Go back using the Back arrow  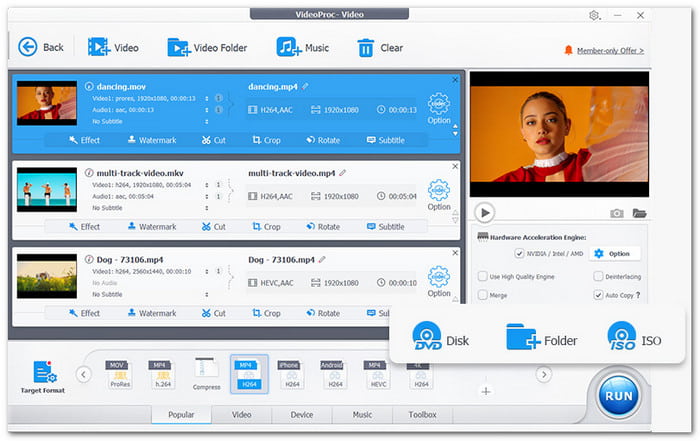click(x=41, y=47)
